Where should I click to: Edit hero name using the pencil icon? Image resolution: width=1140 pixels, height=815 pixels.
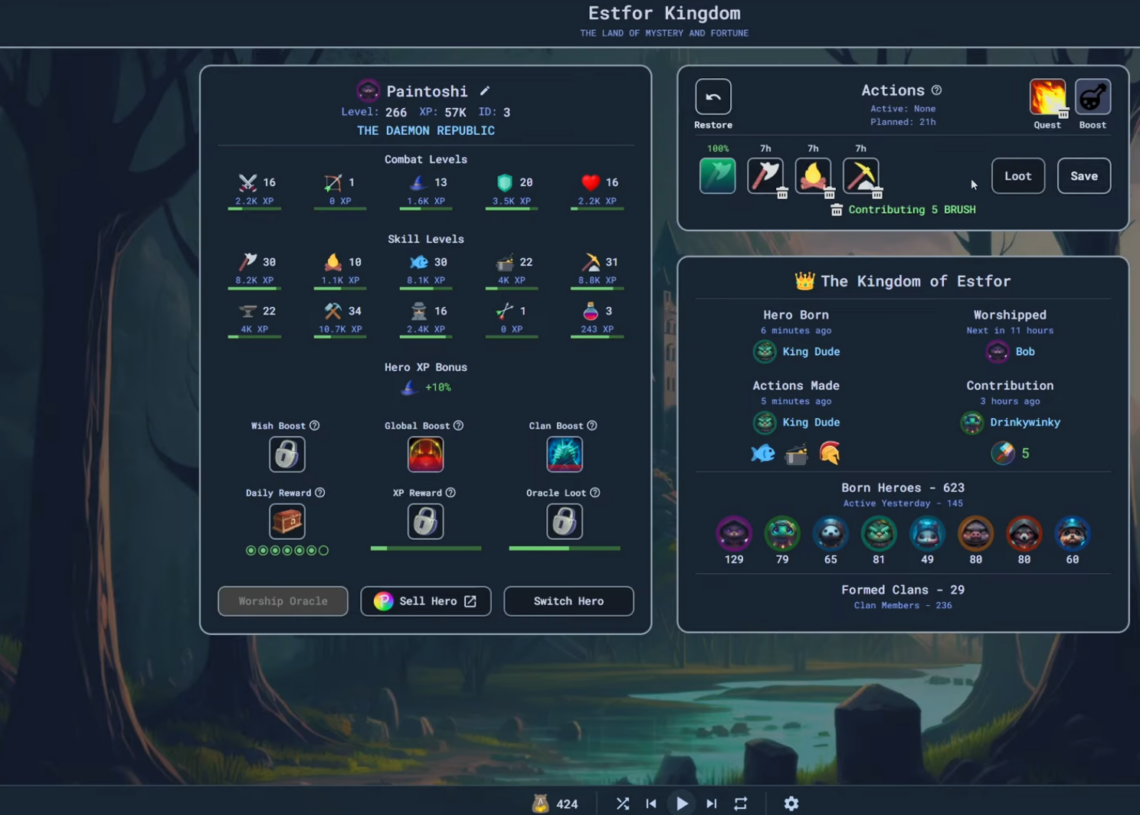(484, 90)
